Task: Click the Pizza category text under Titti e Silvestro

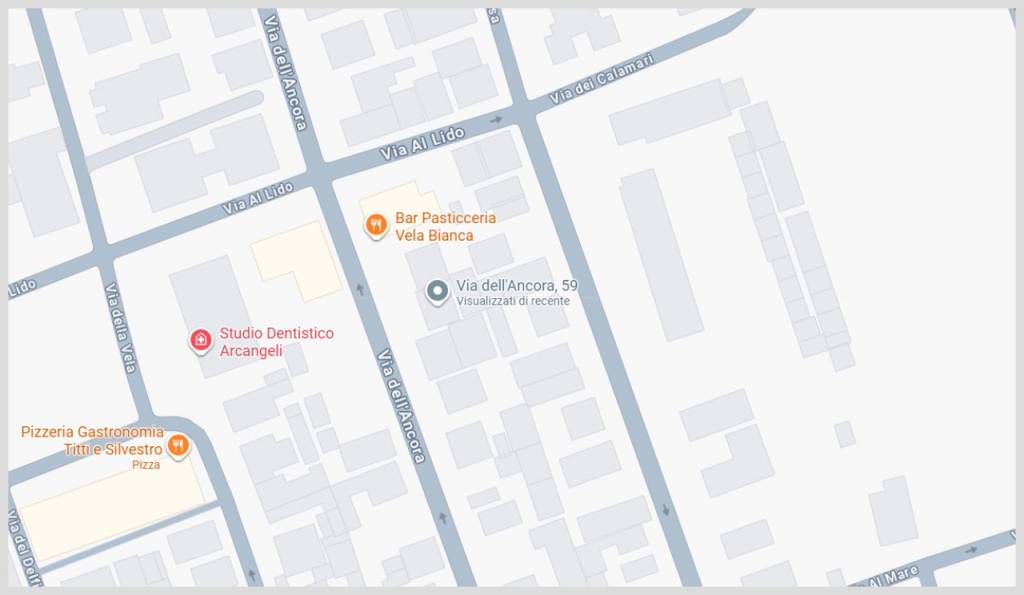Action: click(146, 465)
